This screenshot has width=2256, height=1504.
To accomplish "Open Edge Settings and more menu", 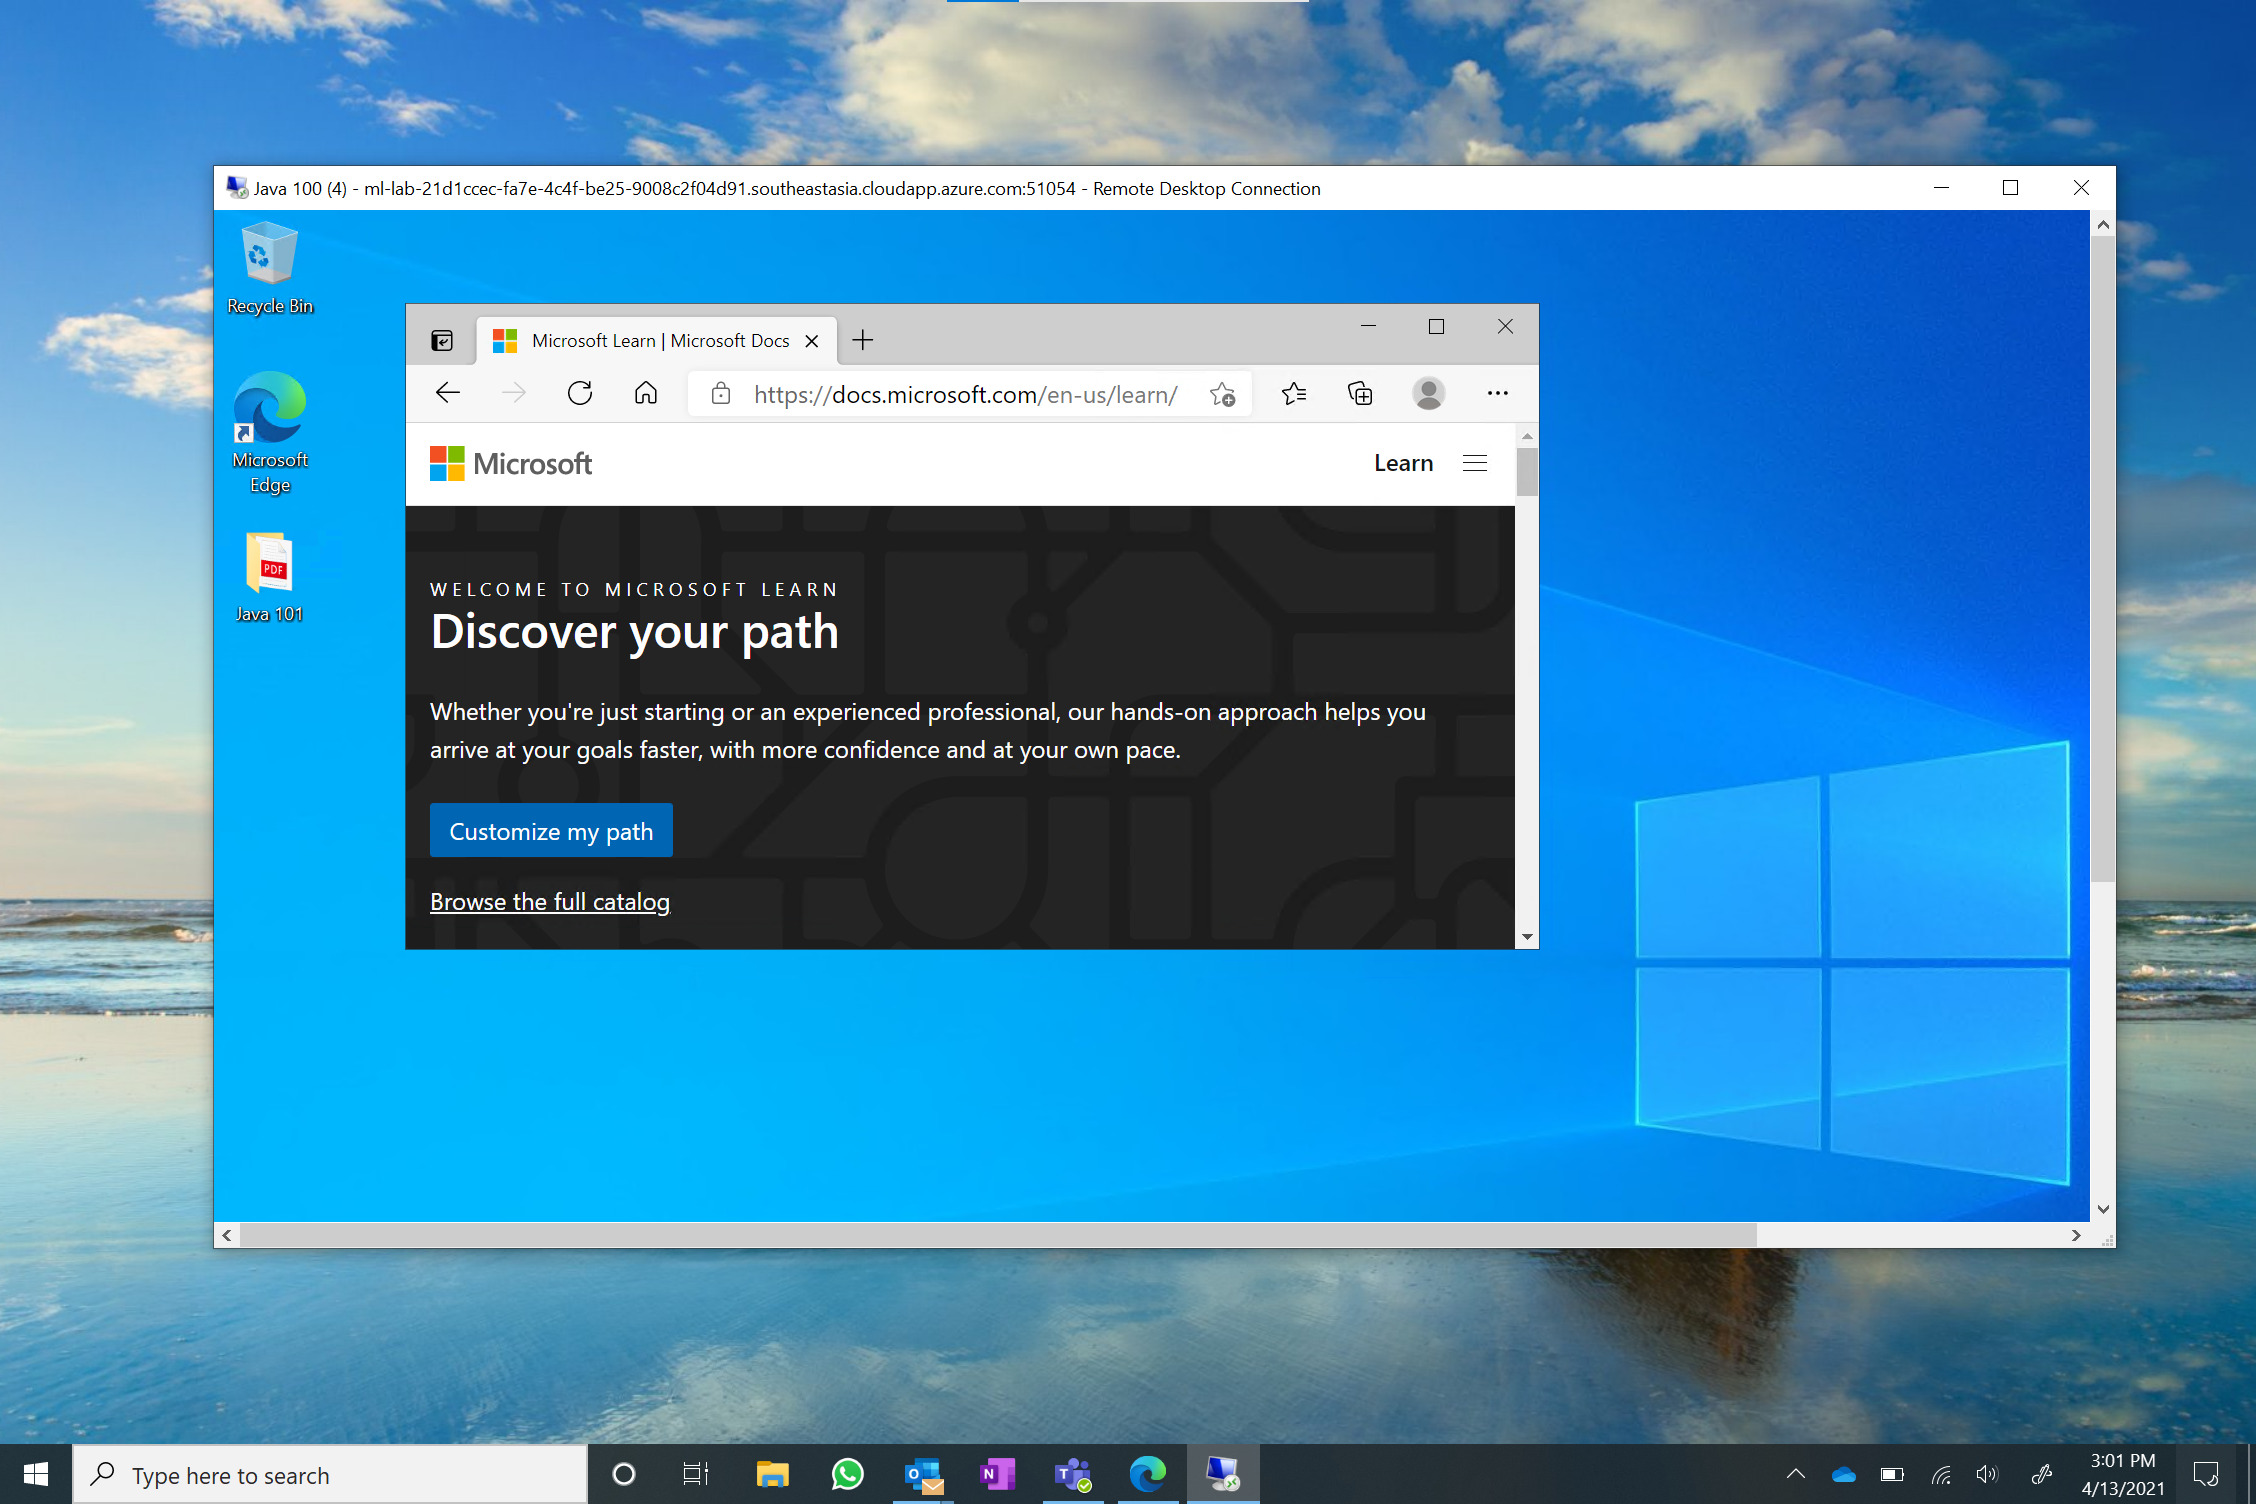I will [1497, 393].
